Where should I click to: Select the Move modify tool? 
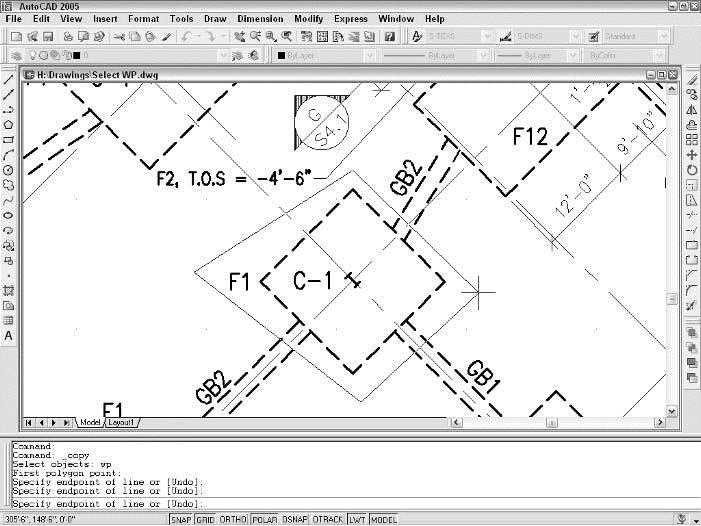692,155
